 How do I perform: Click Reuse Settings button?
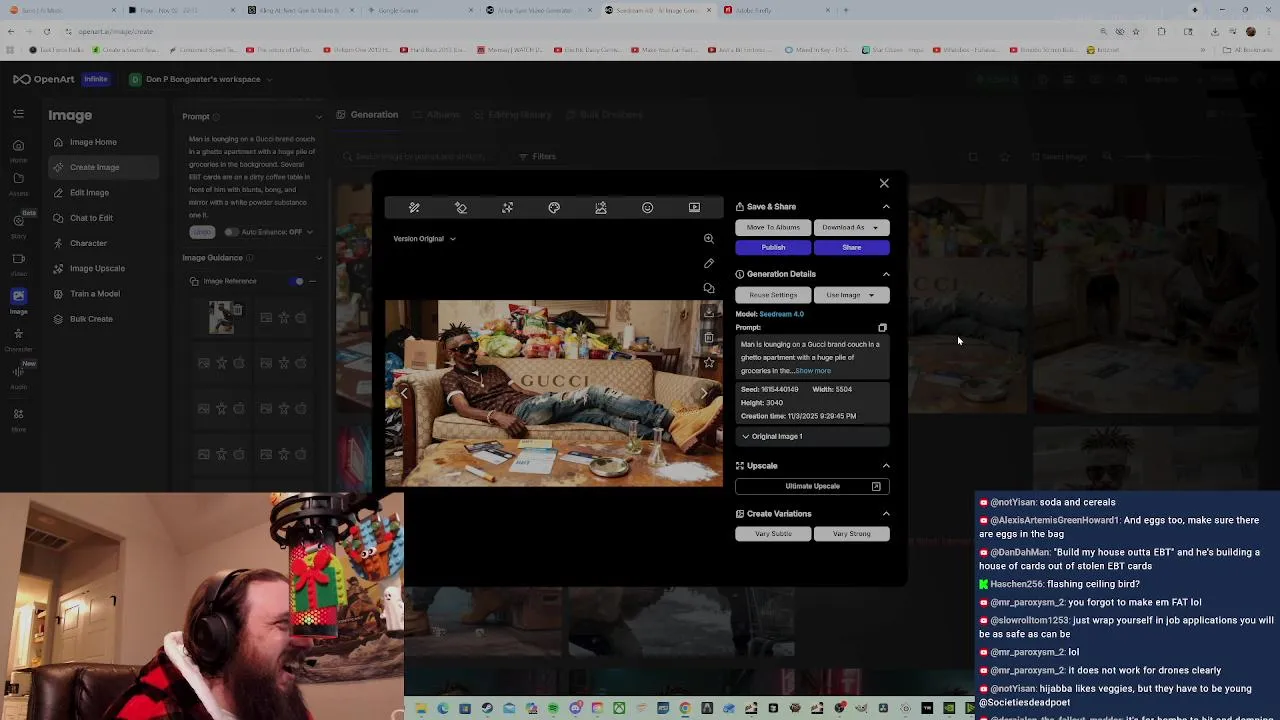tap(773, 295)
